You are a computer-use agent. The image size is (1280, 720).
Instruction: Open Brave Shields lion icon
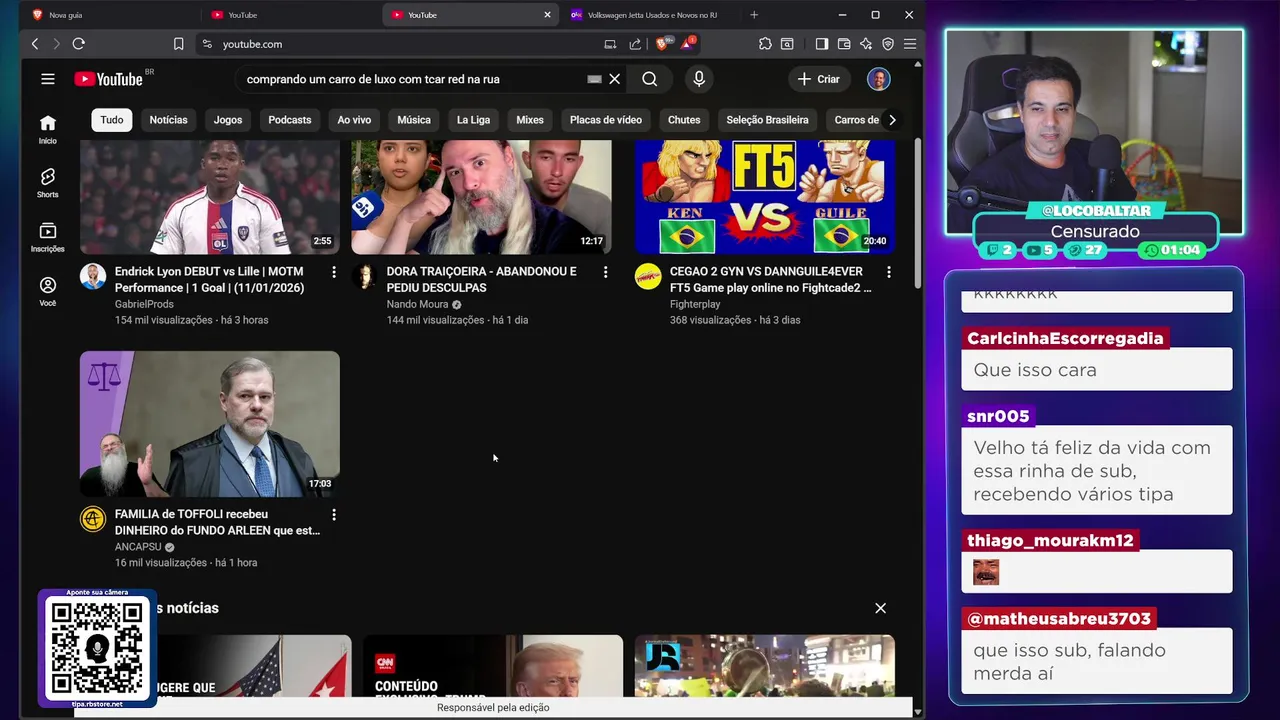(x=663, y=43)
